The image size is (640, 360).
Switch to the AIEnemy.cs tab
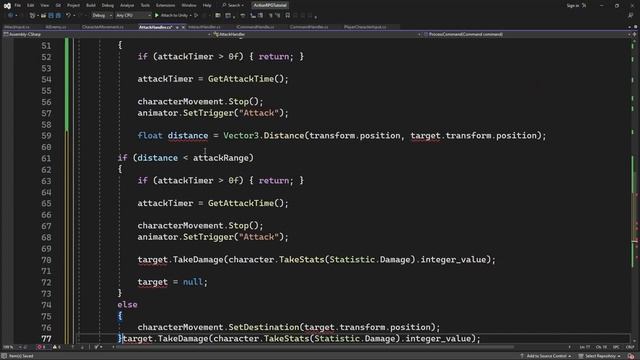56,27
